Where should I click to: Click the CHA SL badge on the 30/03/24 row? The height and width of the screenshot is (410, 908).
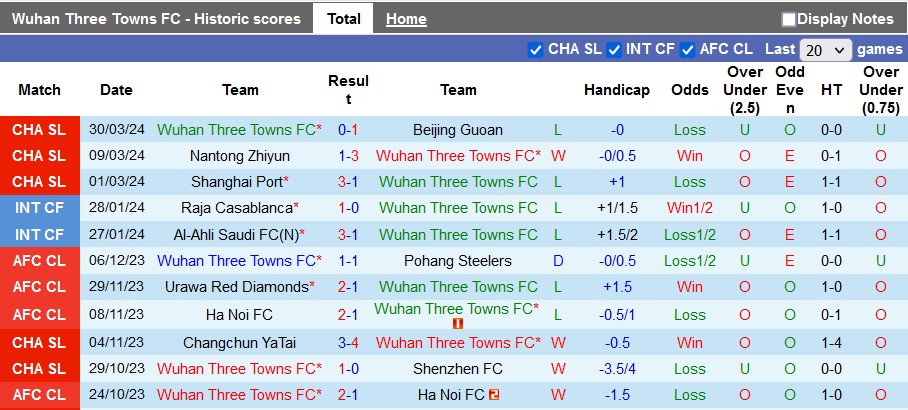40,130
